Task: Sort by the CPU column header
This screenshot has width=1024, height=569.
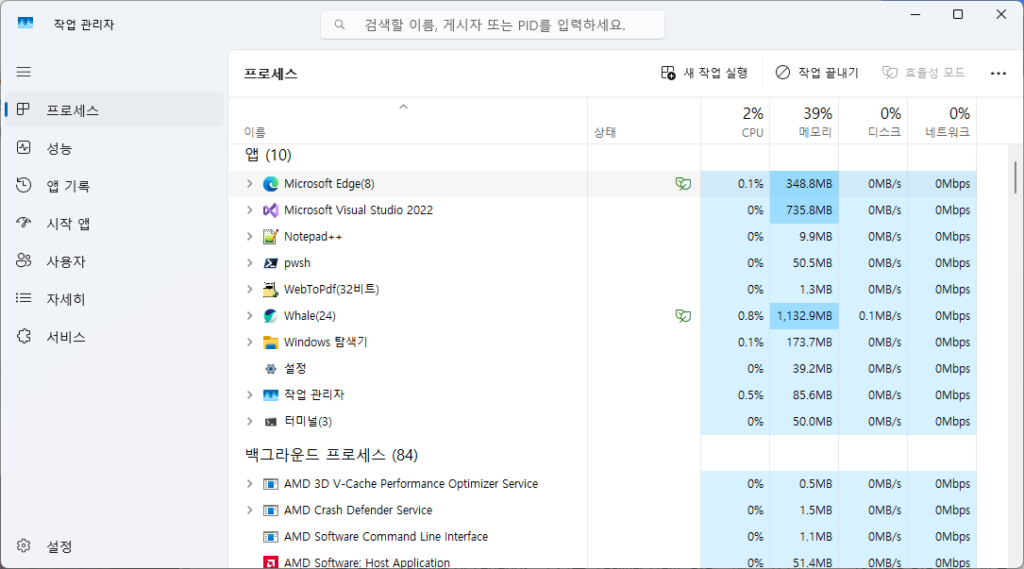Action: (x=735, y=121)
